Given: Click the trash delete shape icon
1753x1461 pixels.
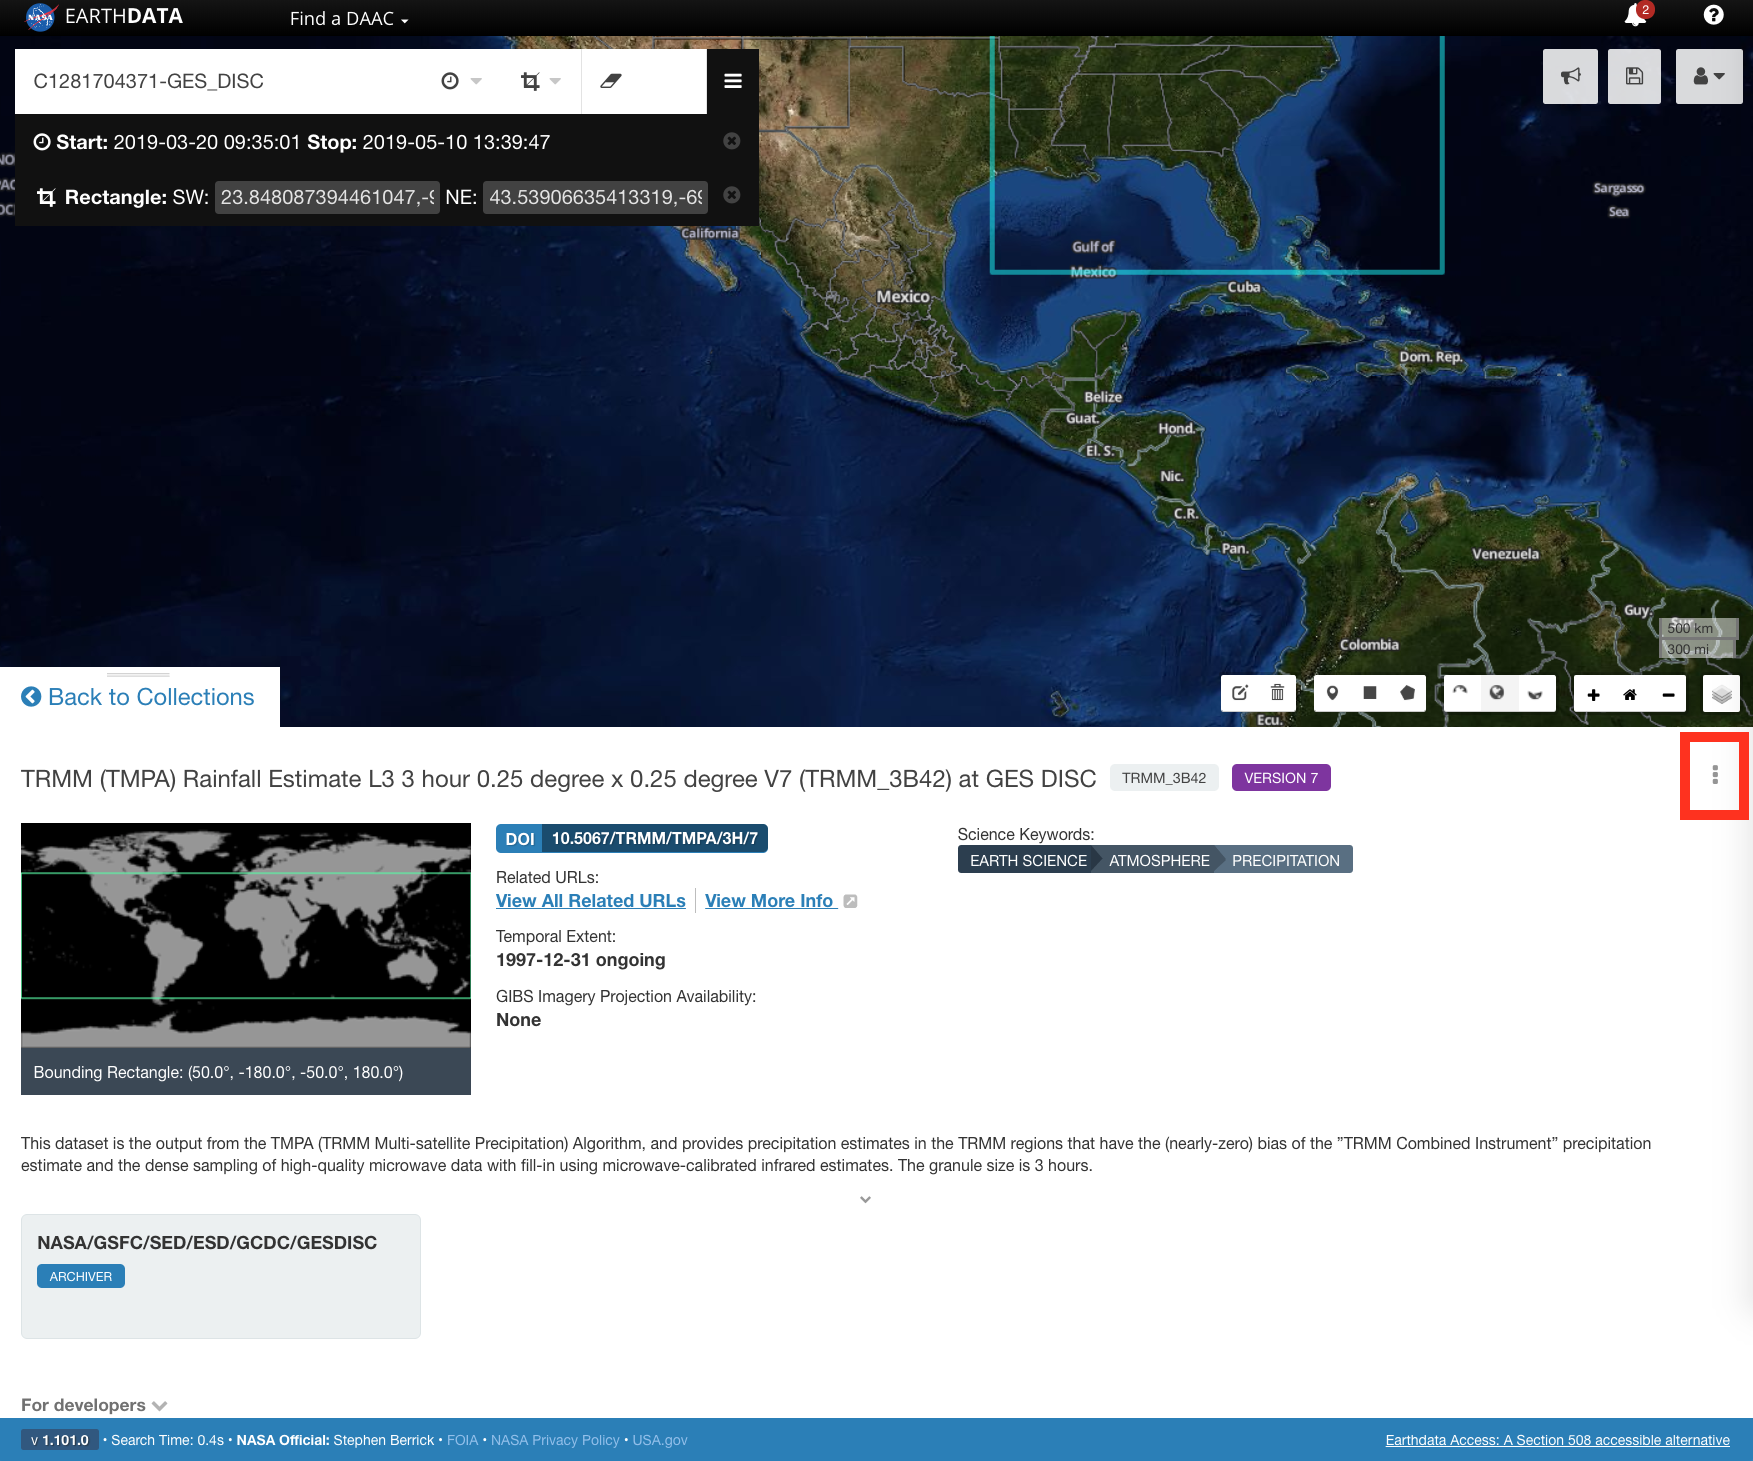Looking at the screenshot, I should (x=1277, y=693).
